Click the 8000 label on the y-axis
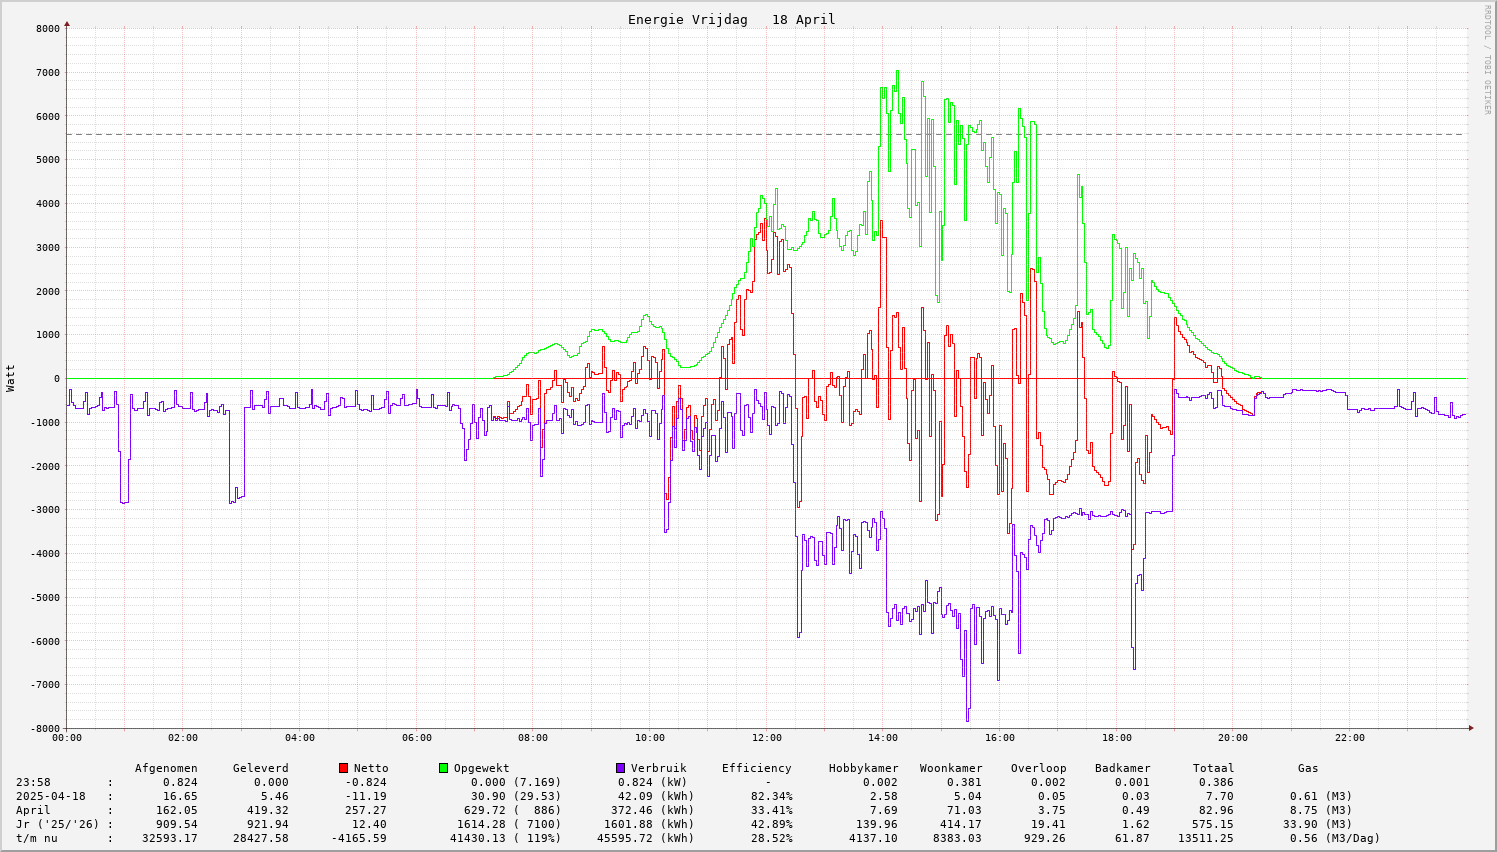Viewport: 1497px width, 852px height. click(x=47, y=28)
